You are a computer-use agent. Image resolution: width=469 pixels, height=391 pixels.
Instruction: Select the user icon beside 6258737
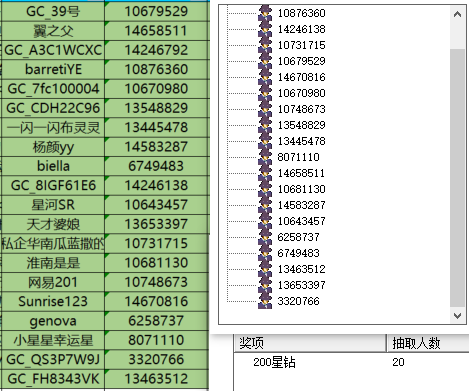pos(265,237)
